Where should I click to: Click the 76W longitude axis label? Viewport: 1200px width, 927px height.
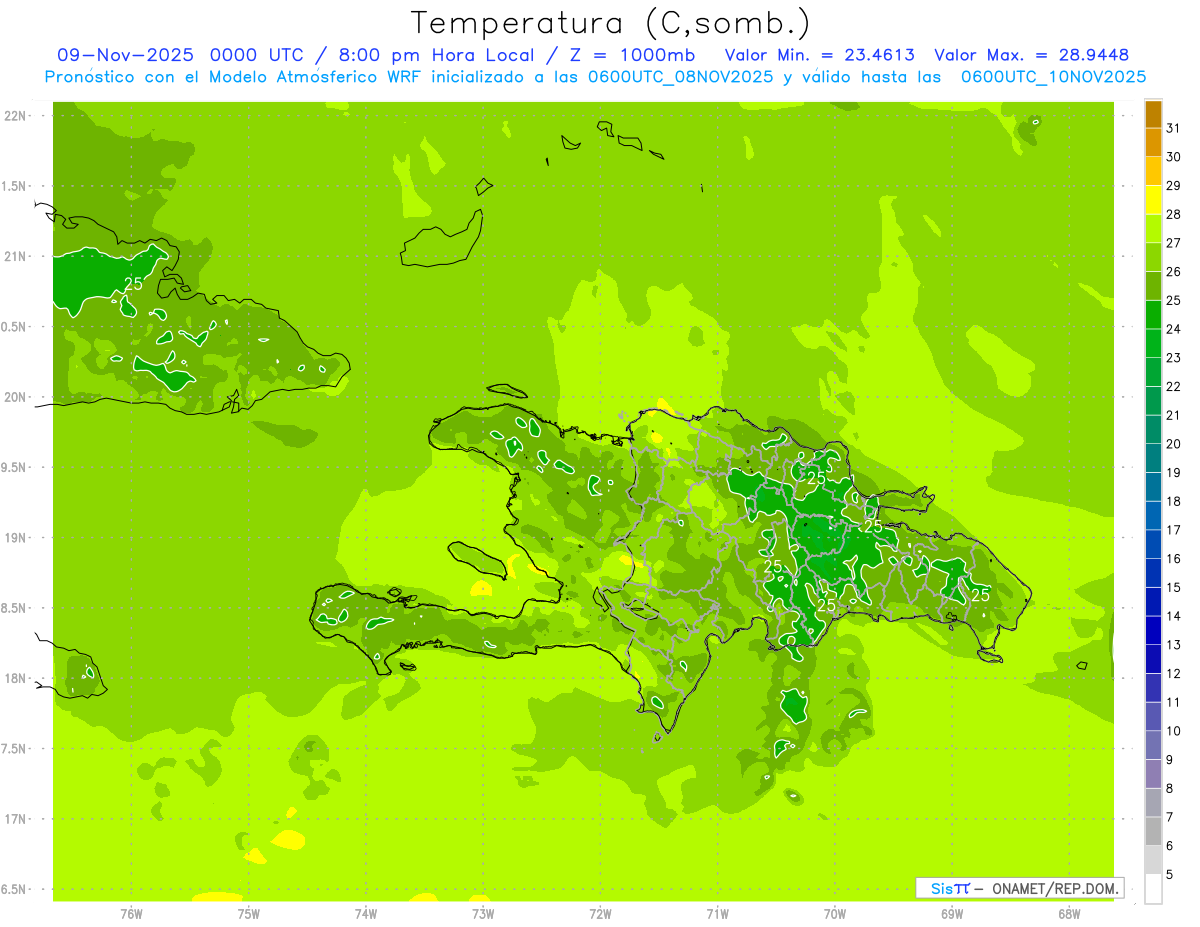(x=131, y=913)
